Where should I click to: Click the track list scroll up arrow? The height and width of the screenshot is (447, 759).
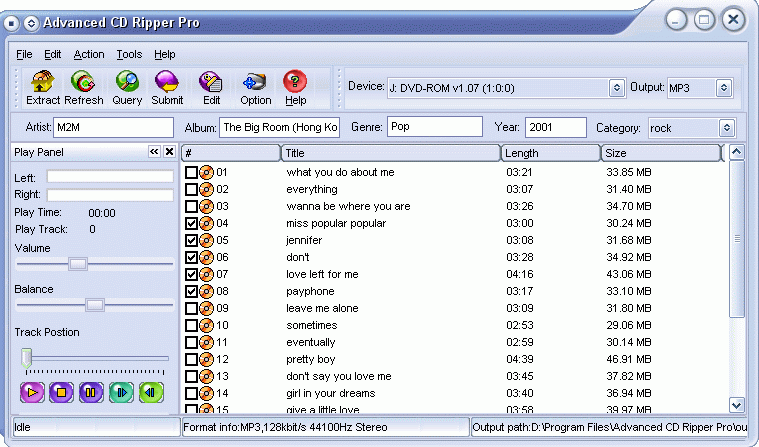736,153
